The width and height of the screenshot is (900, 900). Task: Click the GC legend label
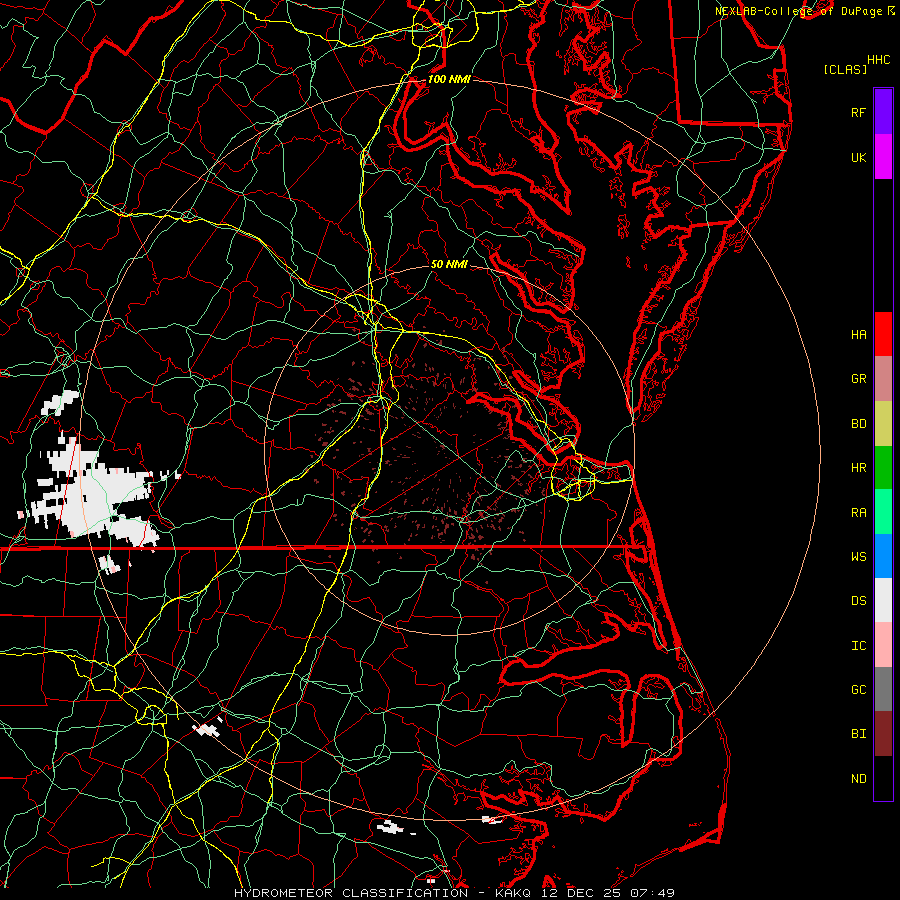pos(859,690)
